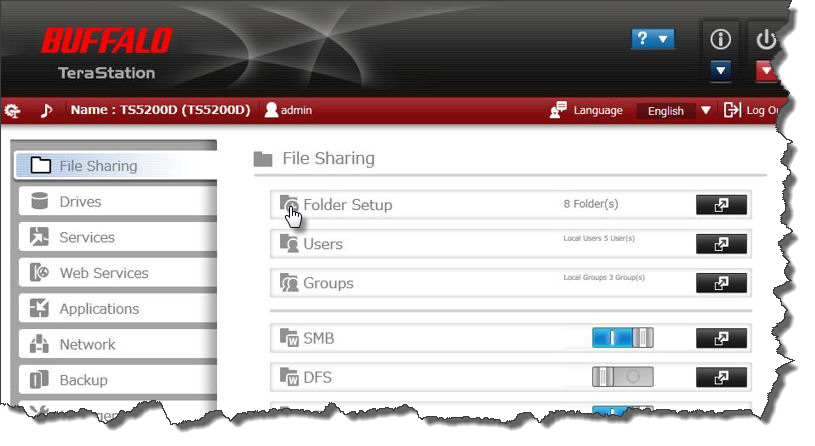This screenshot has height=446, width=815.
Task: Select Applications in the sidebar
Action: tap(117, 309)
